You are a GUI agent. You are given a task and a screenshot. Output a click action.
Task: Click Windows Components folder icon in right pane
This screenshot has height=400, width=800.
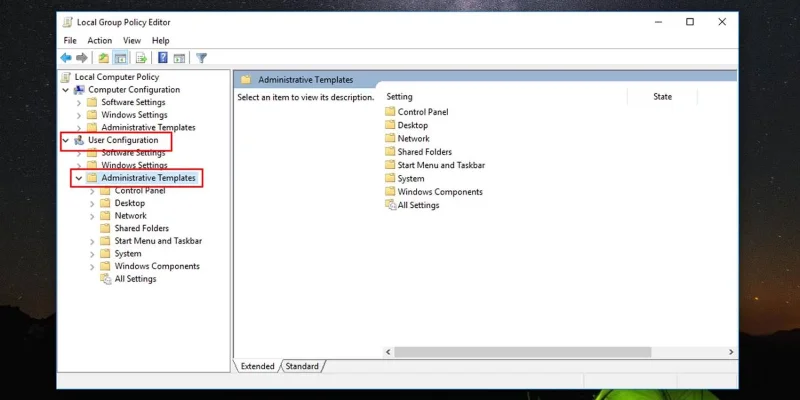390,192
